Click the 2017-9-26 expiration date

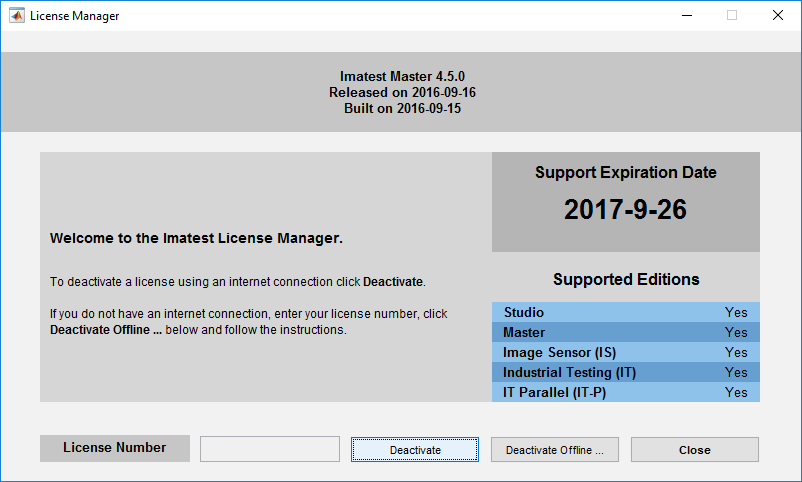pos(625,209)
